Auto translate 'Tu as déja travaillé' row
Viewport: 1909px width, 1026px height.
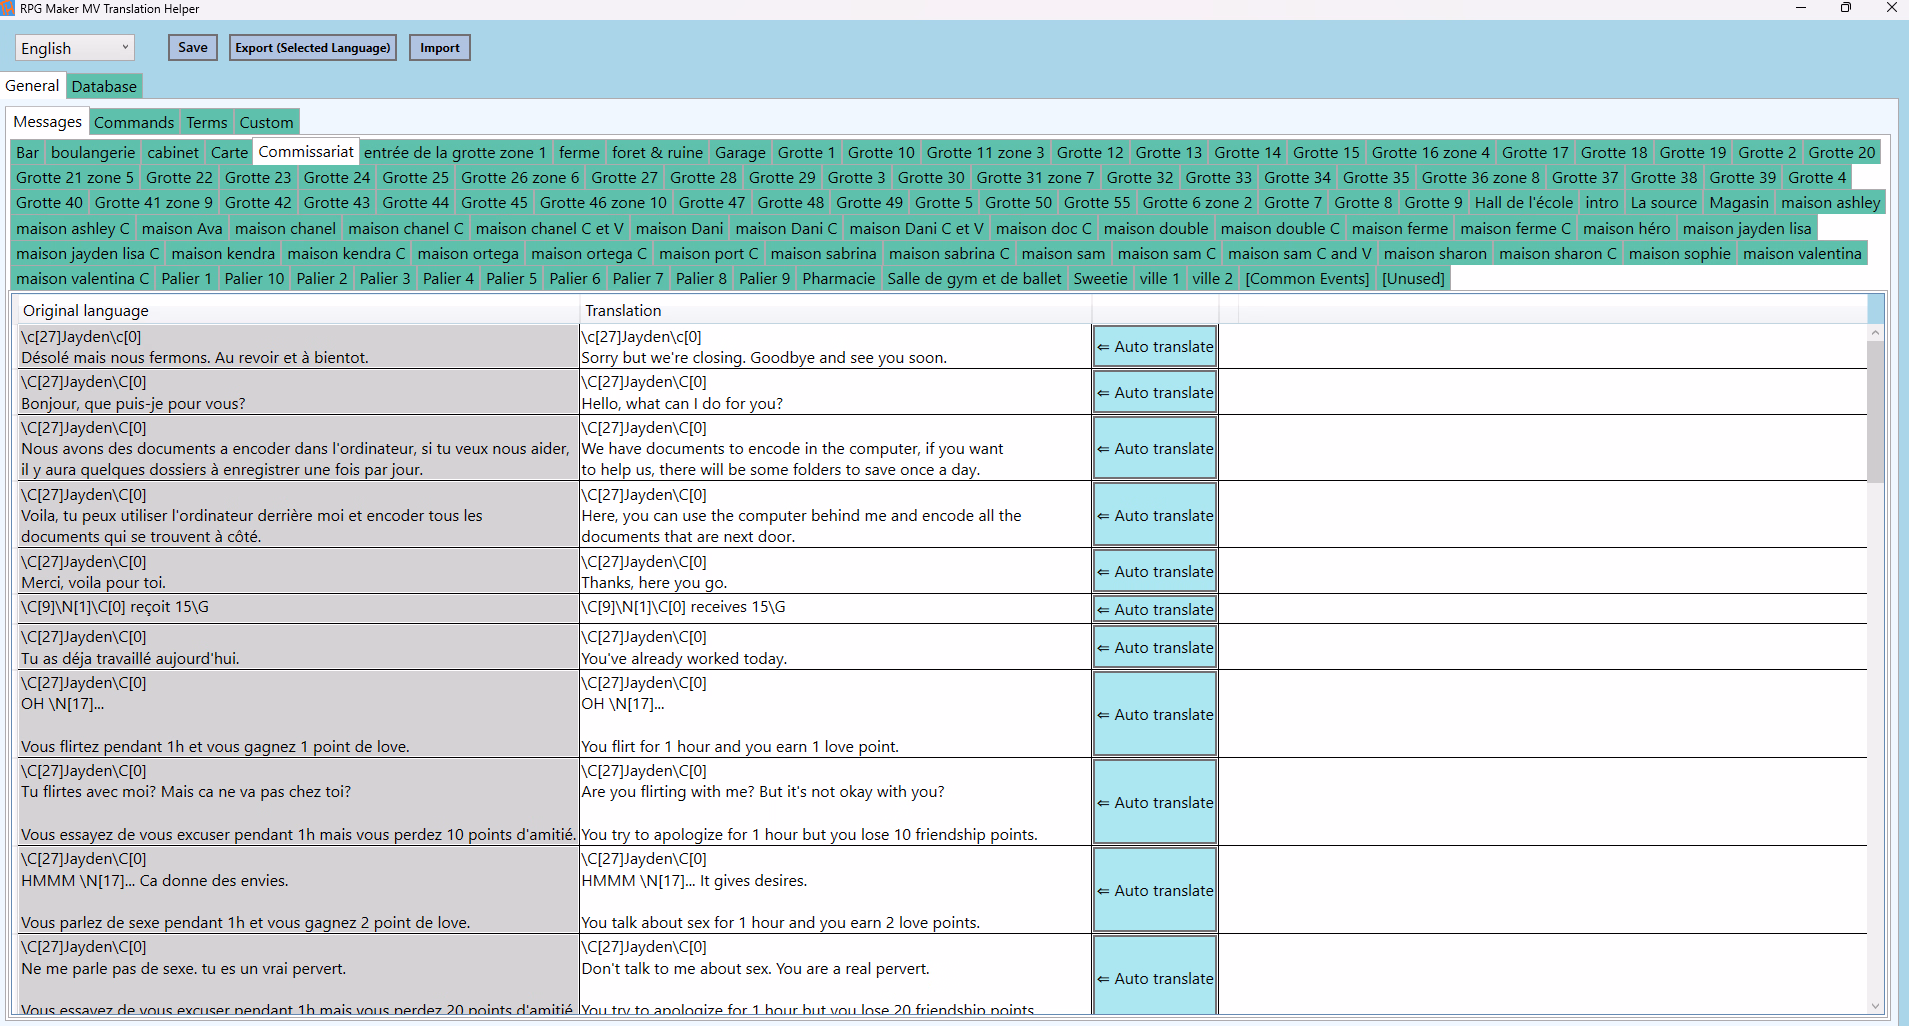coord(1155,648)
